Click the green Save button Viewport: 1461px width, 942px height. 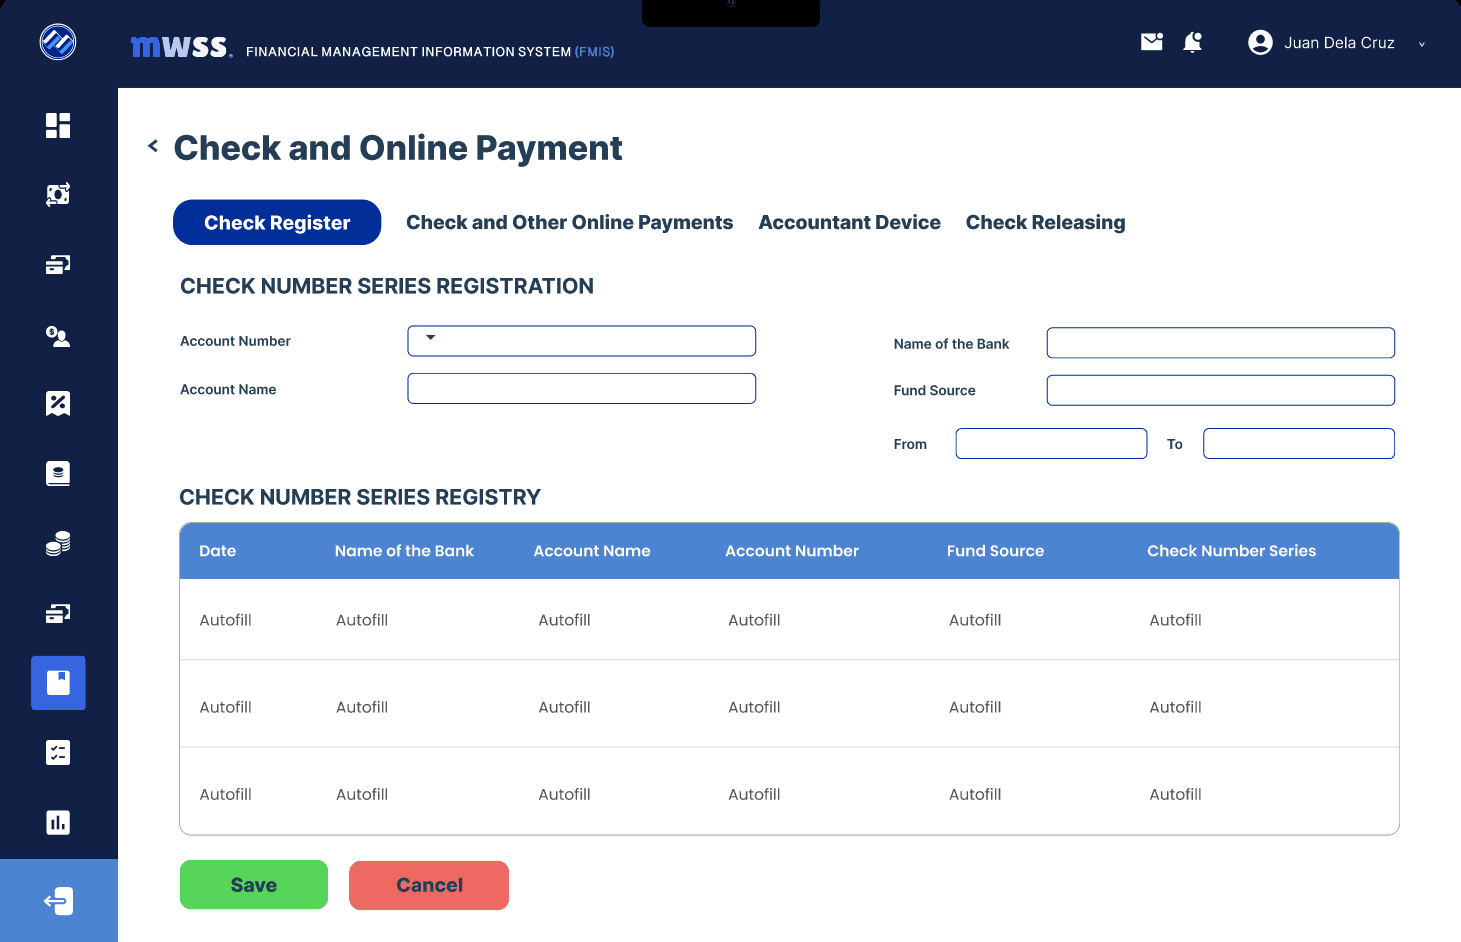(x=254, y=885)
